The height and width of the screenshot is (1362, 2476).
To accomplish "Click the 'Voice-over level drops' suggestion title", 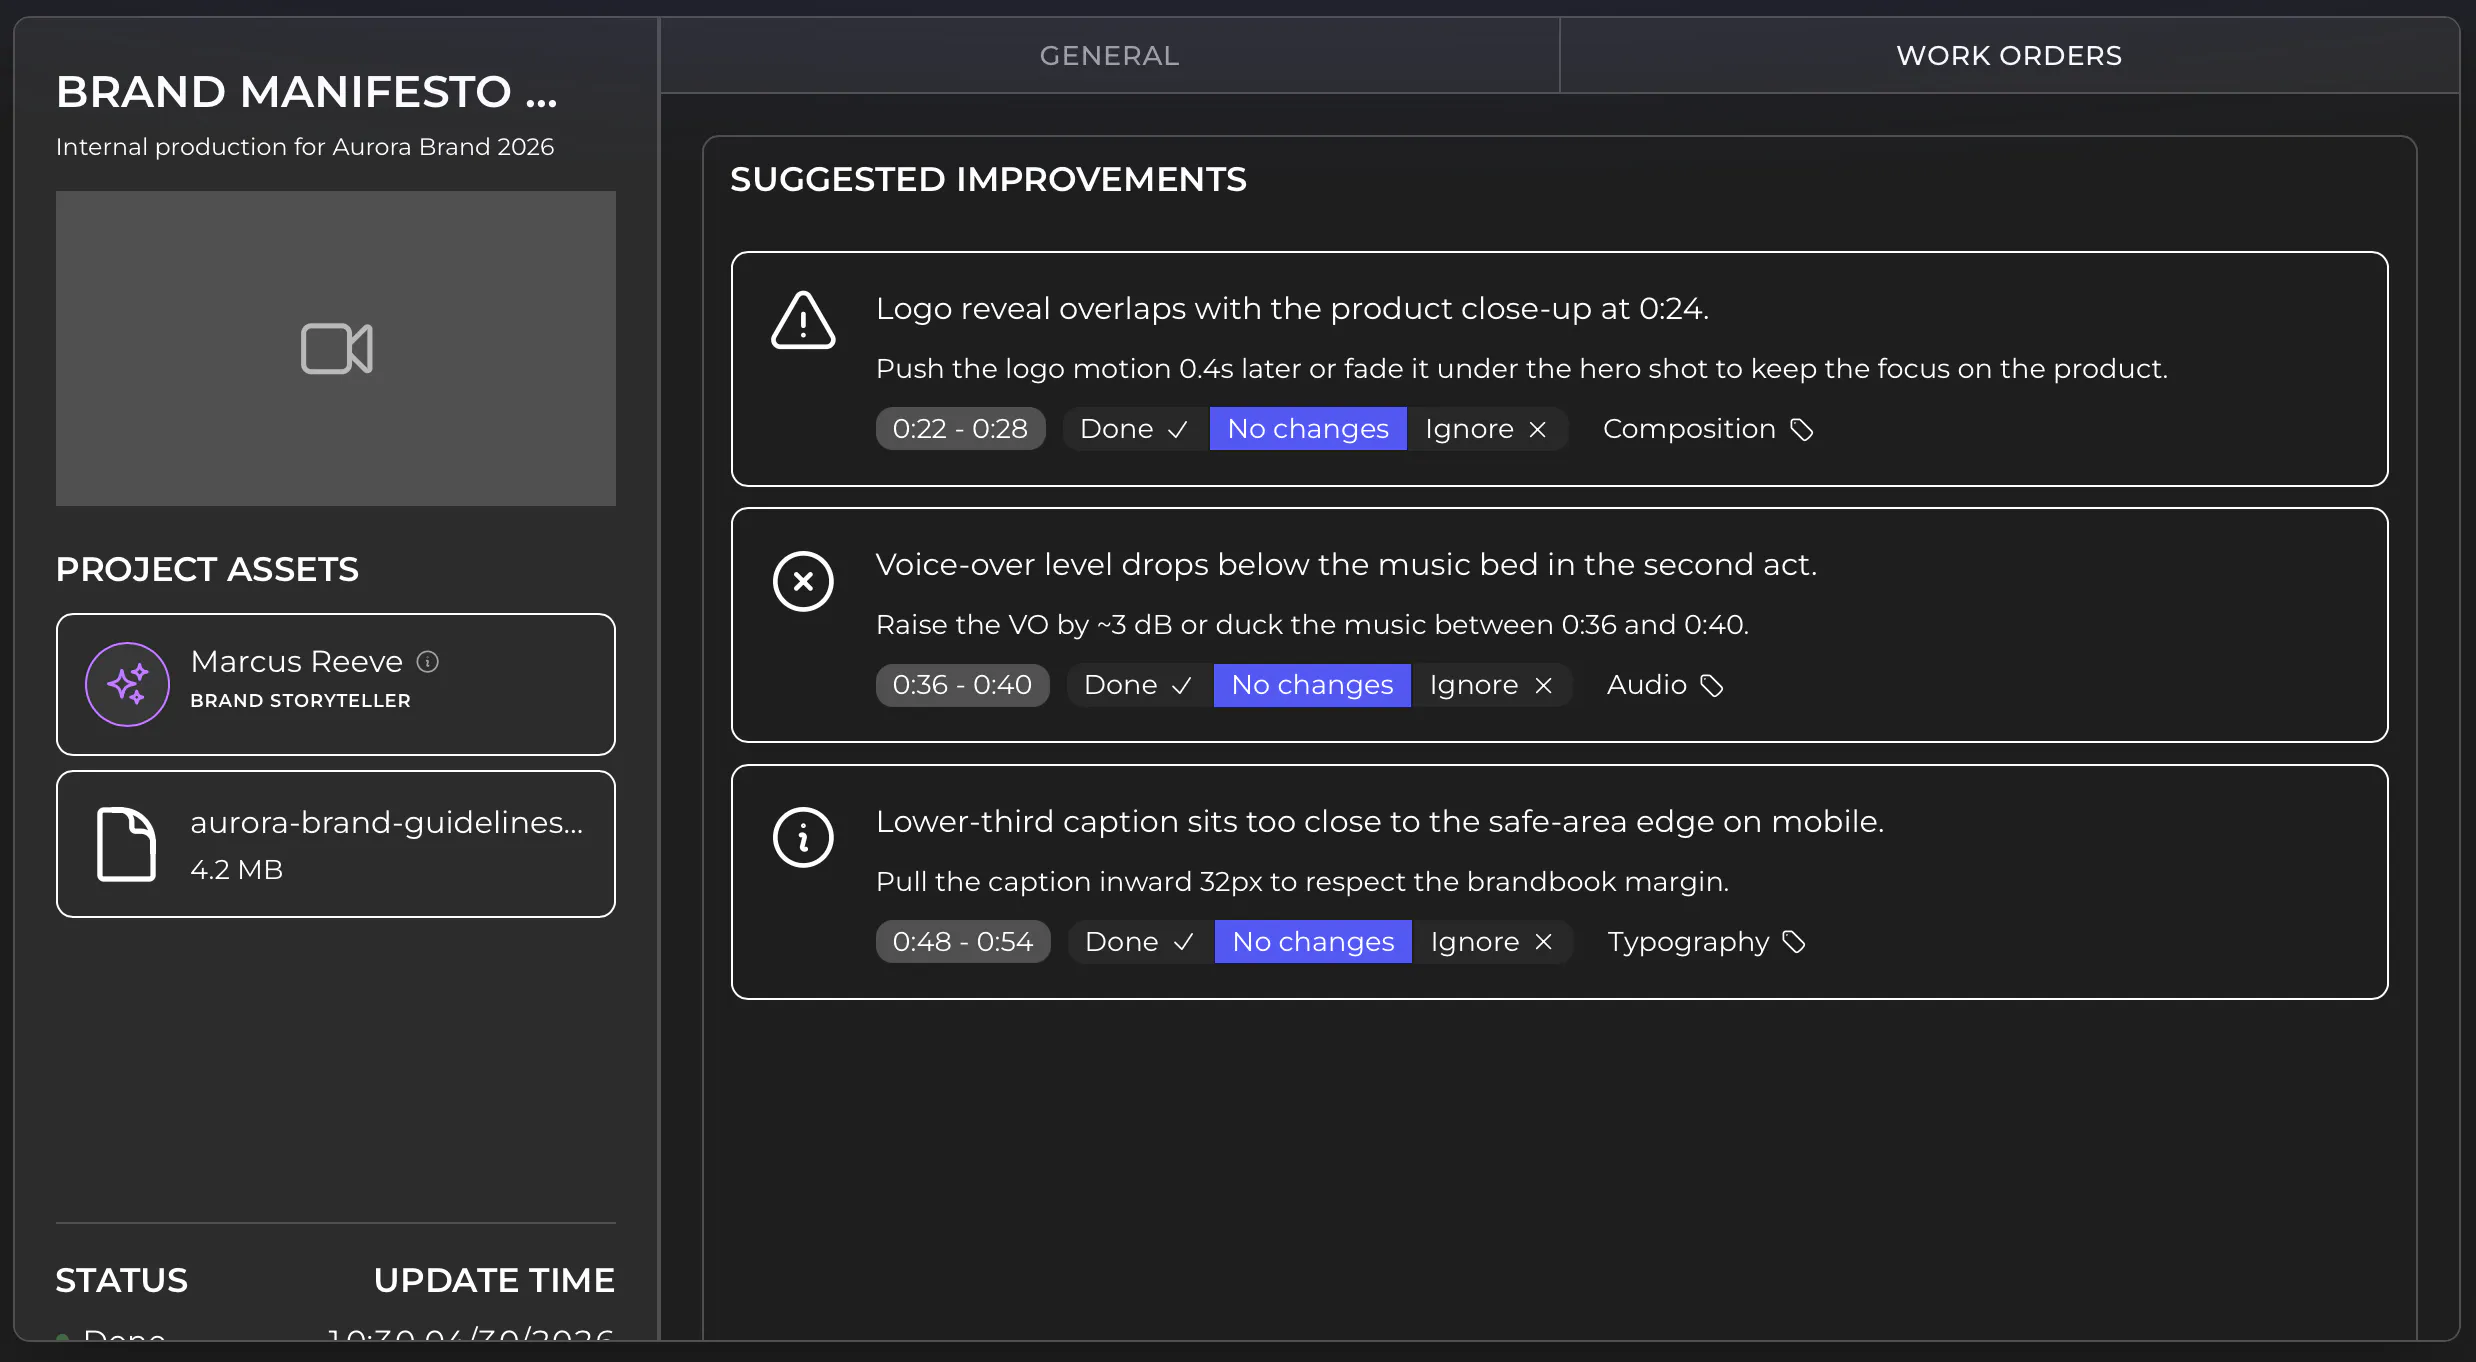I will [x=1346, y=565].
